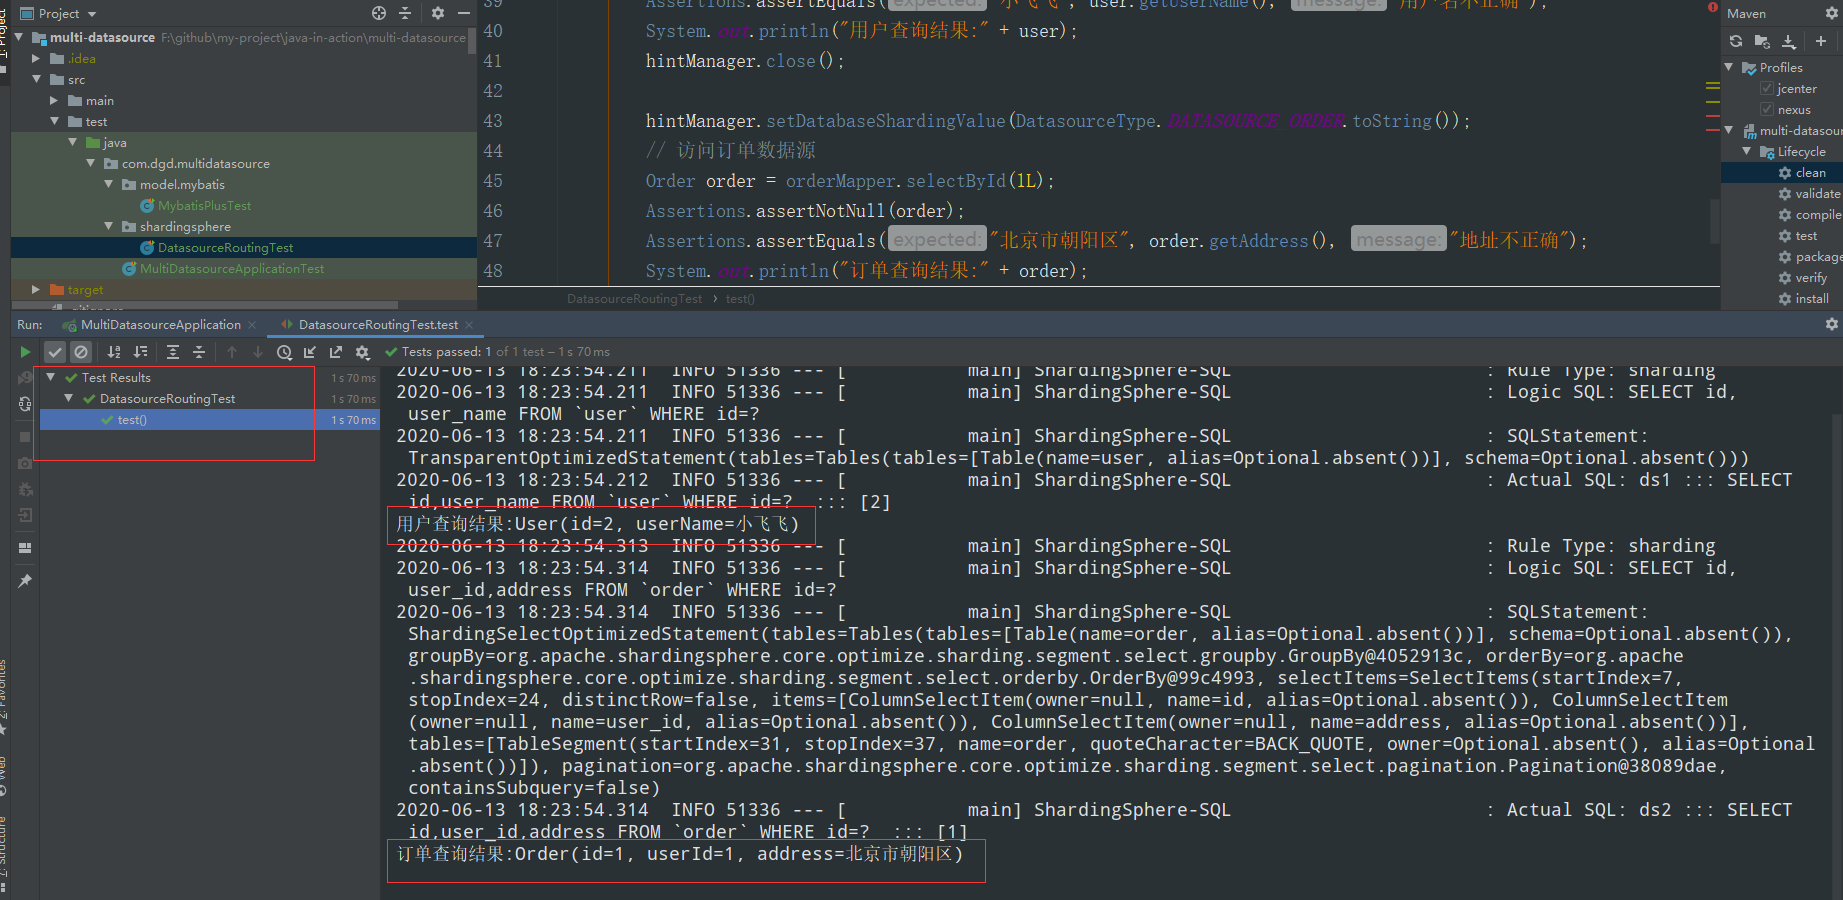This screenshot has height=900, width=1843.
Task: Uncheck the nexus profile
Action: [1768, 109]
